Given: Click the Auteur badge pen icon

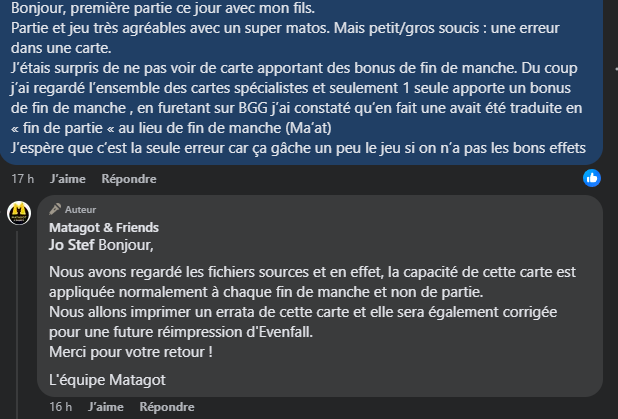Looking at the screenshot, I should point(55,209).
